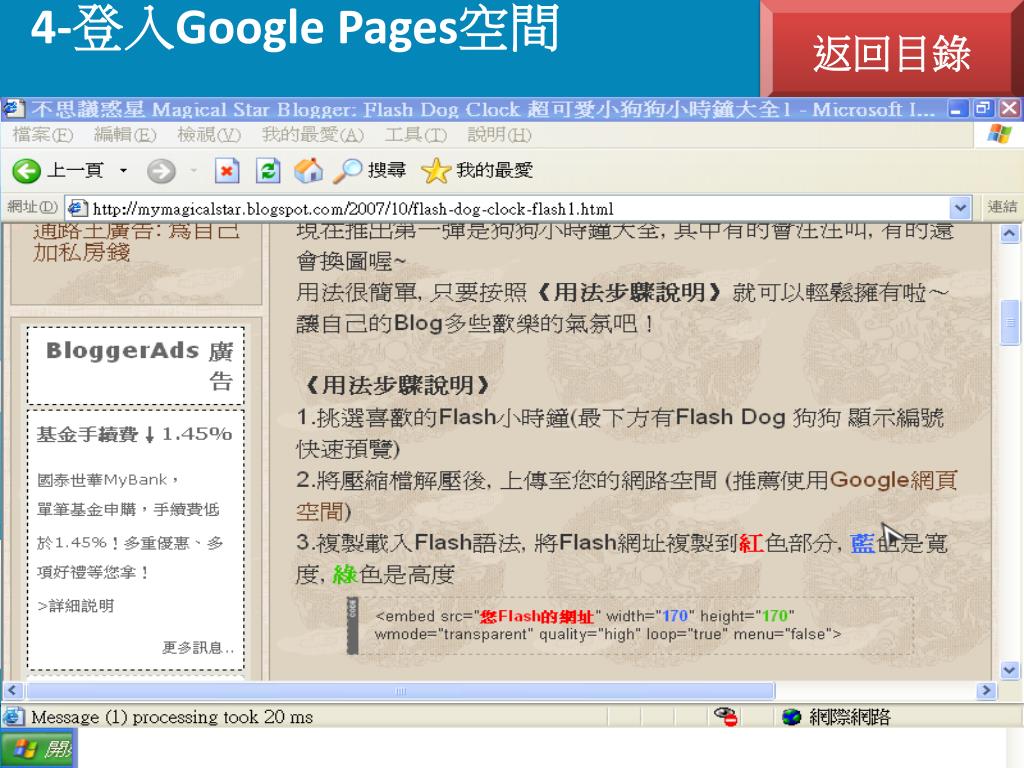Click the status bar page icon
The width and height of the screenshot is (1024, 768).
pyautogui.click(x=13, y=717)
